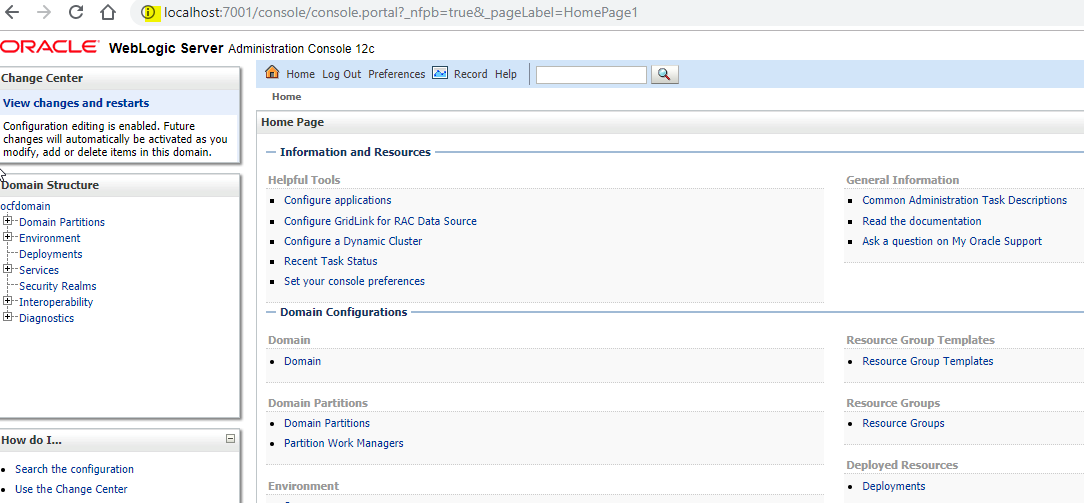1084x503 pixels.
Task: Click the Helpful Tools subheading
Action: 304,180
